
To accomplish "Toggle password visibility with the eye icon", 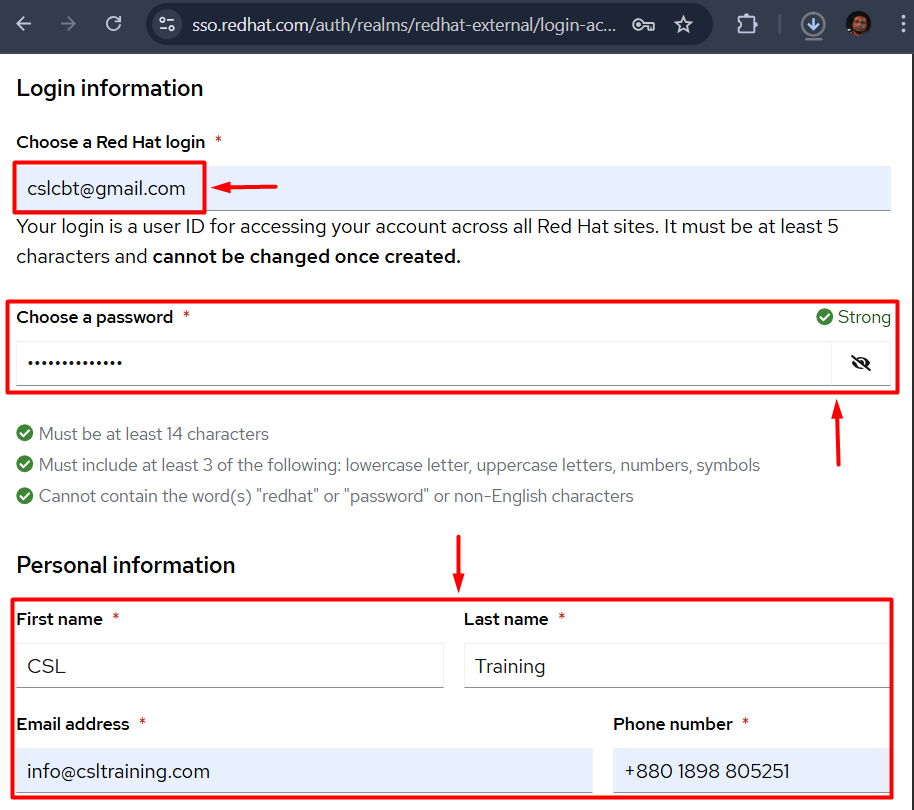I will pos(860,363).
